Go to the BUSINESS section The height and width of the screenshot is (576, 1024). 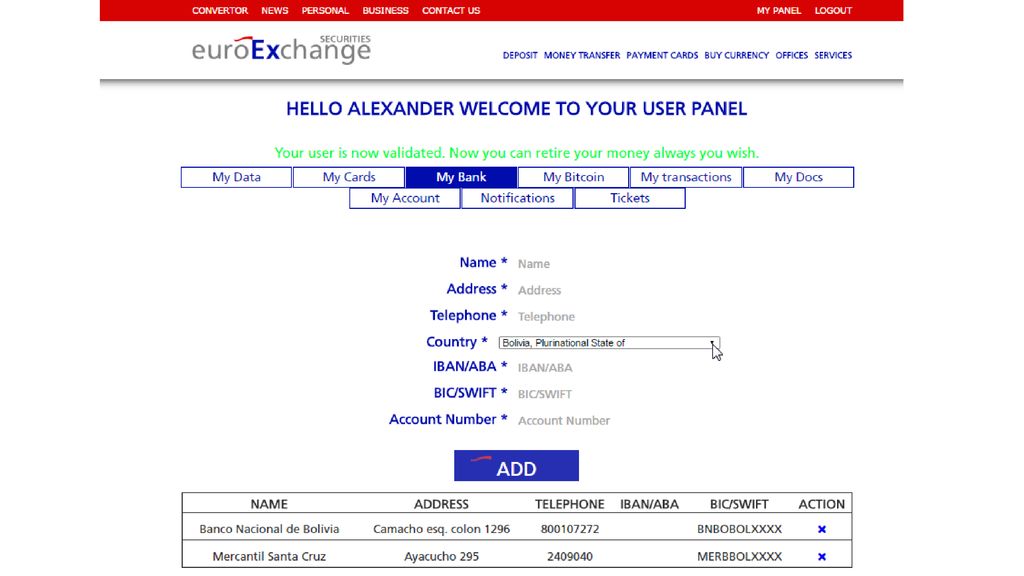coord(385,10)
